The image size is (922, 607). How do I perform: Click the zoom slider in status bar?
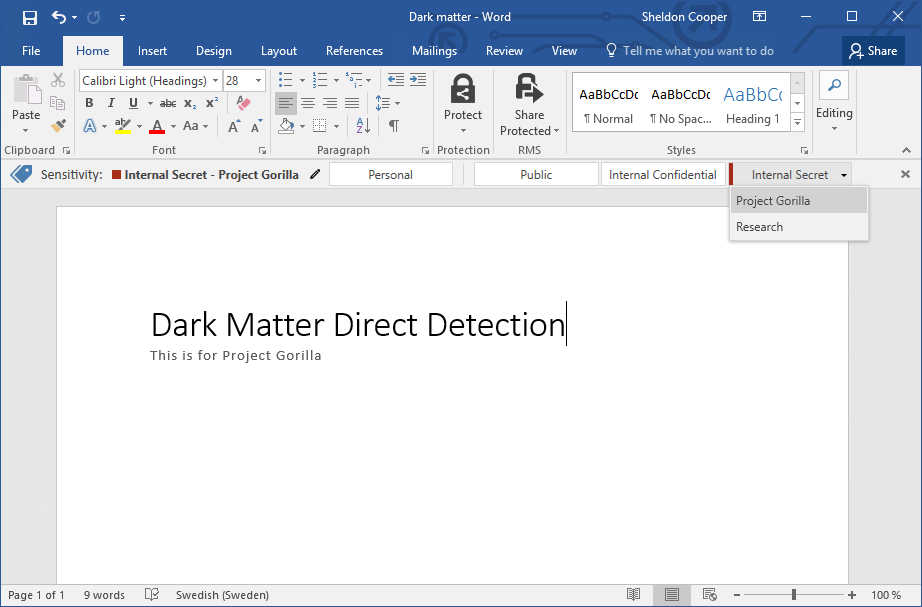794,595
